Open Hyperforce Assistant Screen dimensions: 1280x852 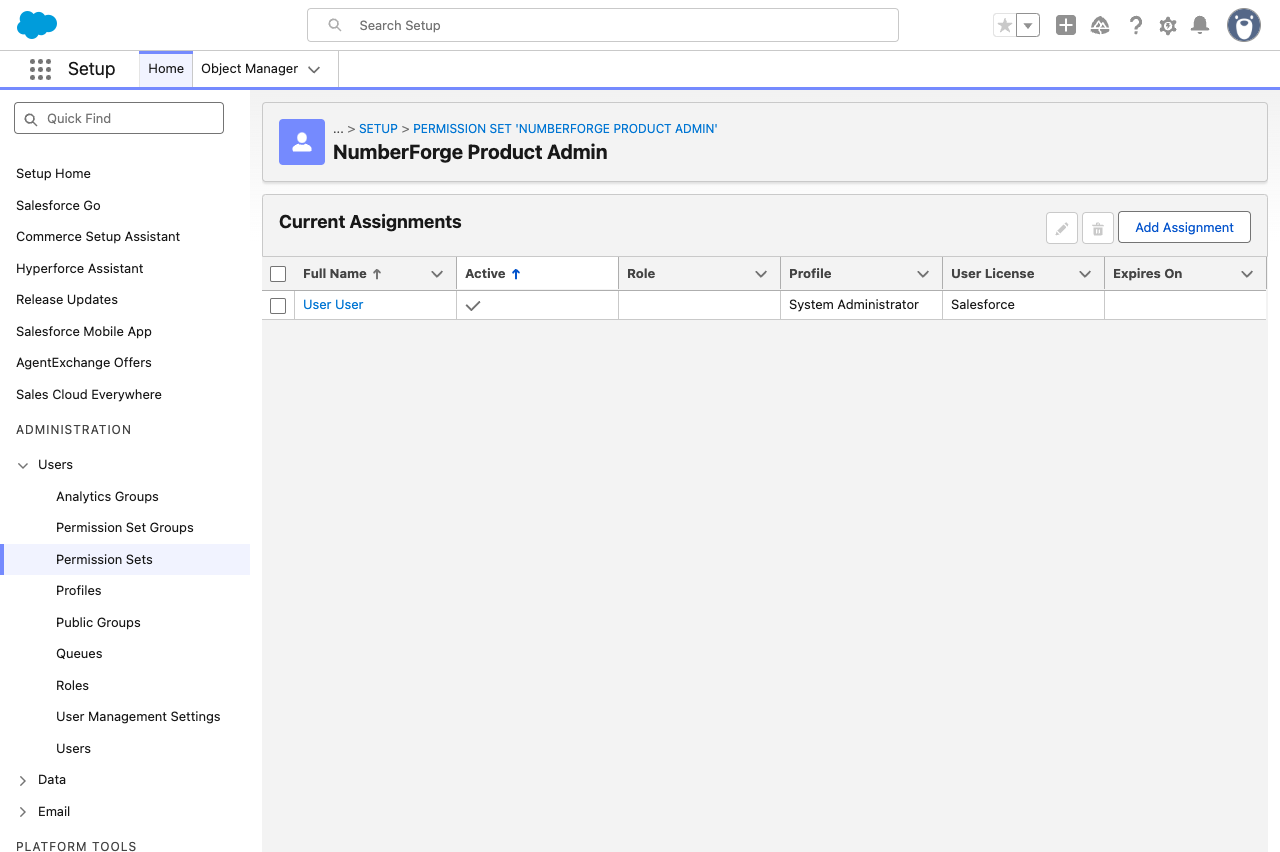coord(80,268)
